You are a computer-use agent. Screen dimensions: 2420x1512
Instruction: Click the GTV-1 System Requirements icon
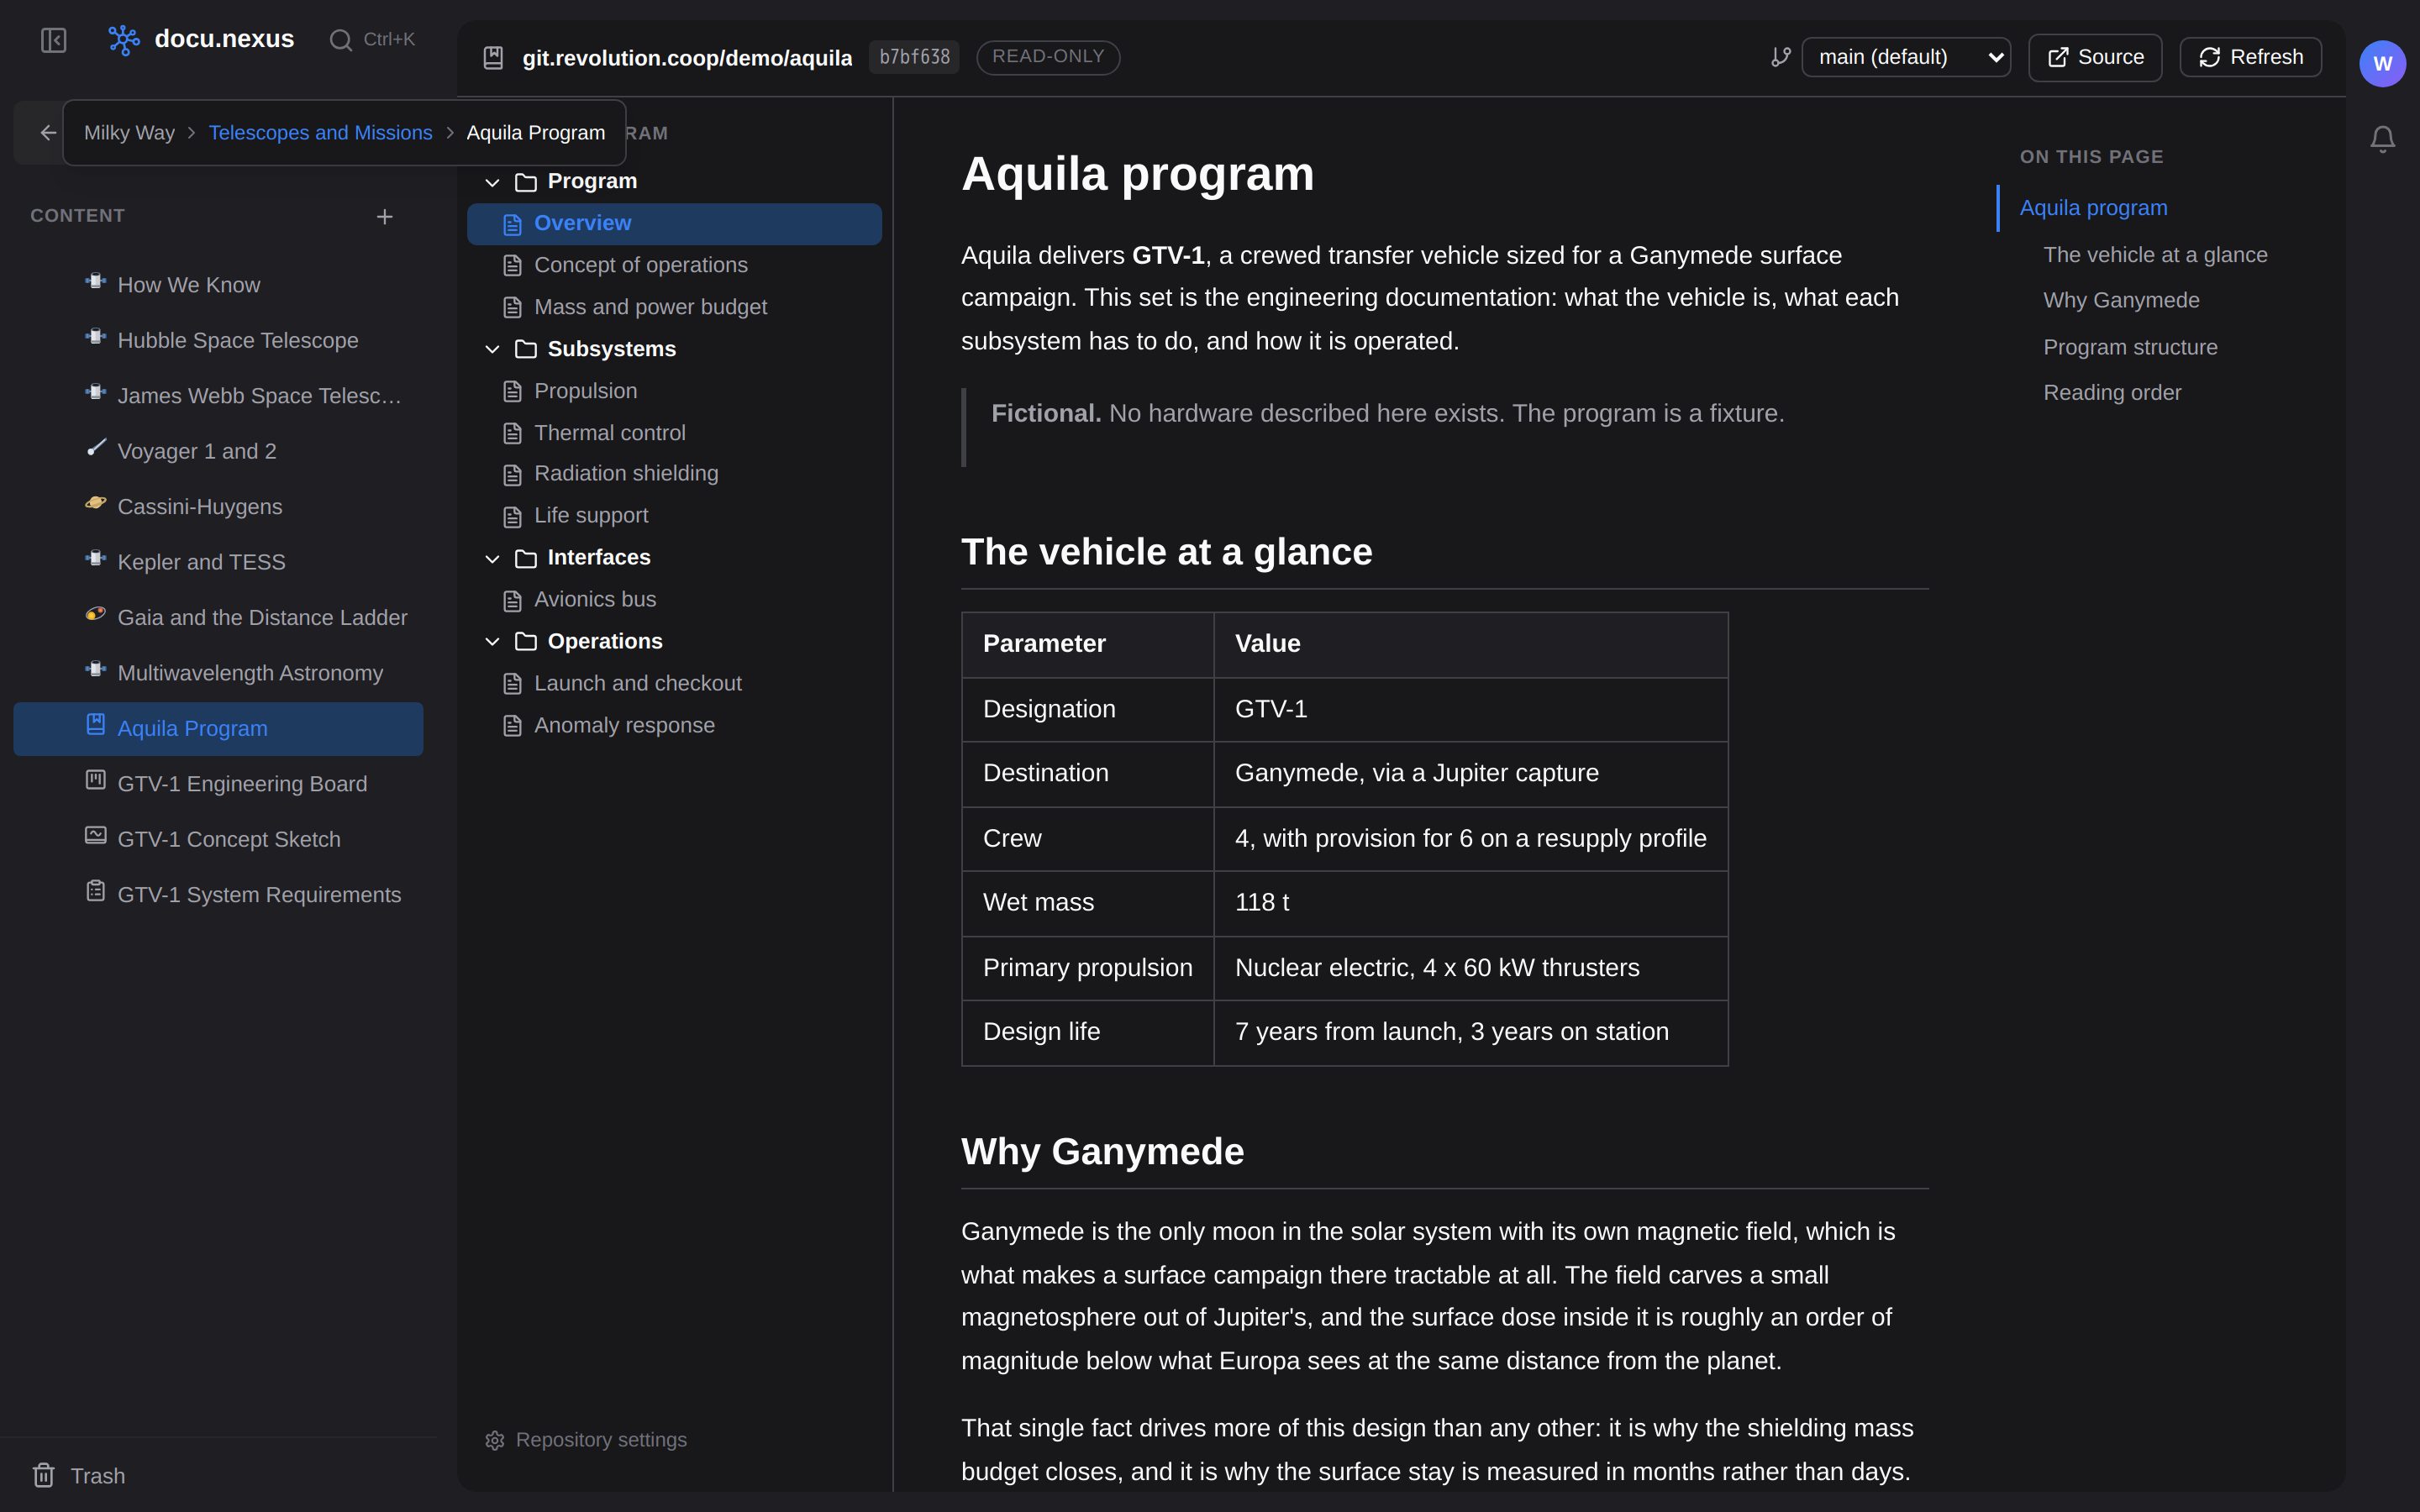coord(95,890)
